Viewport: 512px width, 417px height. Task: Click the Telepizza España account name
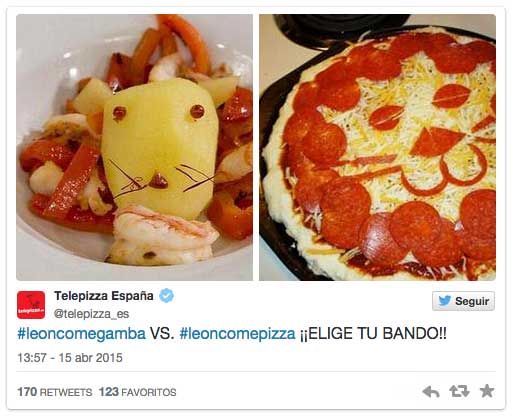click(x=104, y=296)
